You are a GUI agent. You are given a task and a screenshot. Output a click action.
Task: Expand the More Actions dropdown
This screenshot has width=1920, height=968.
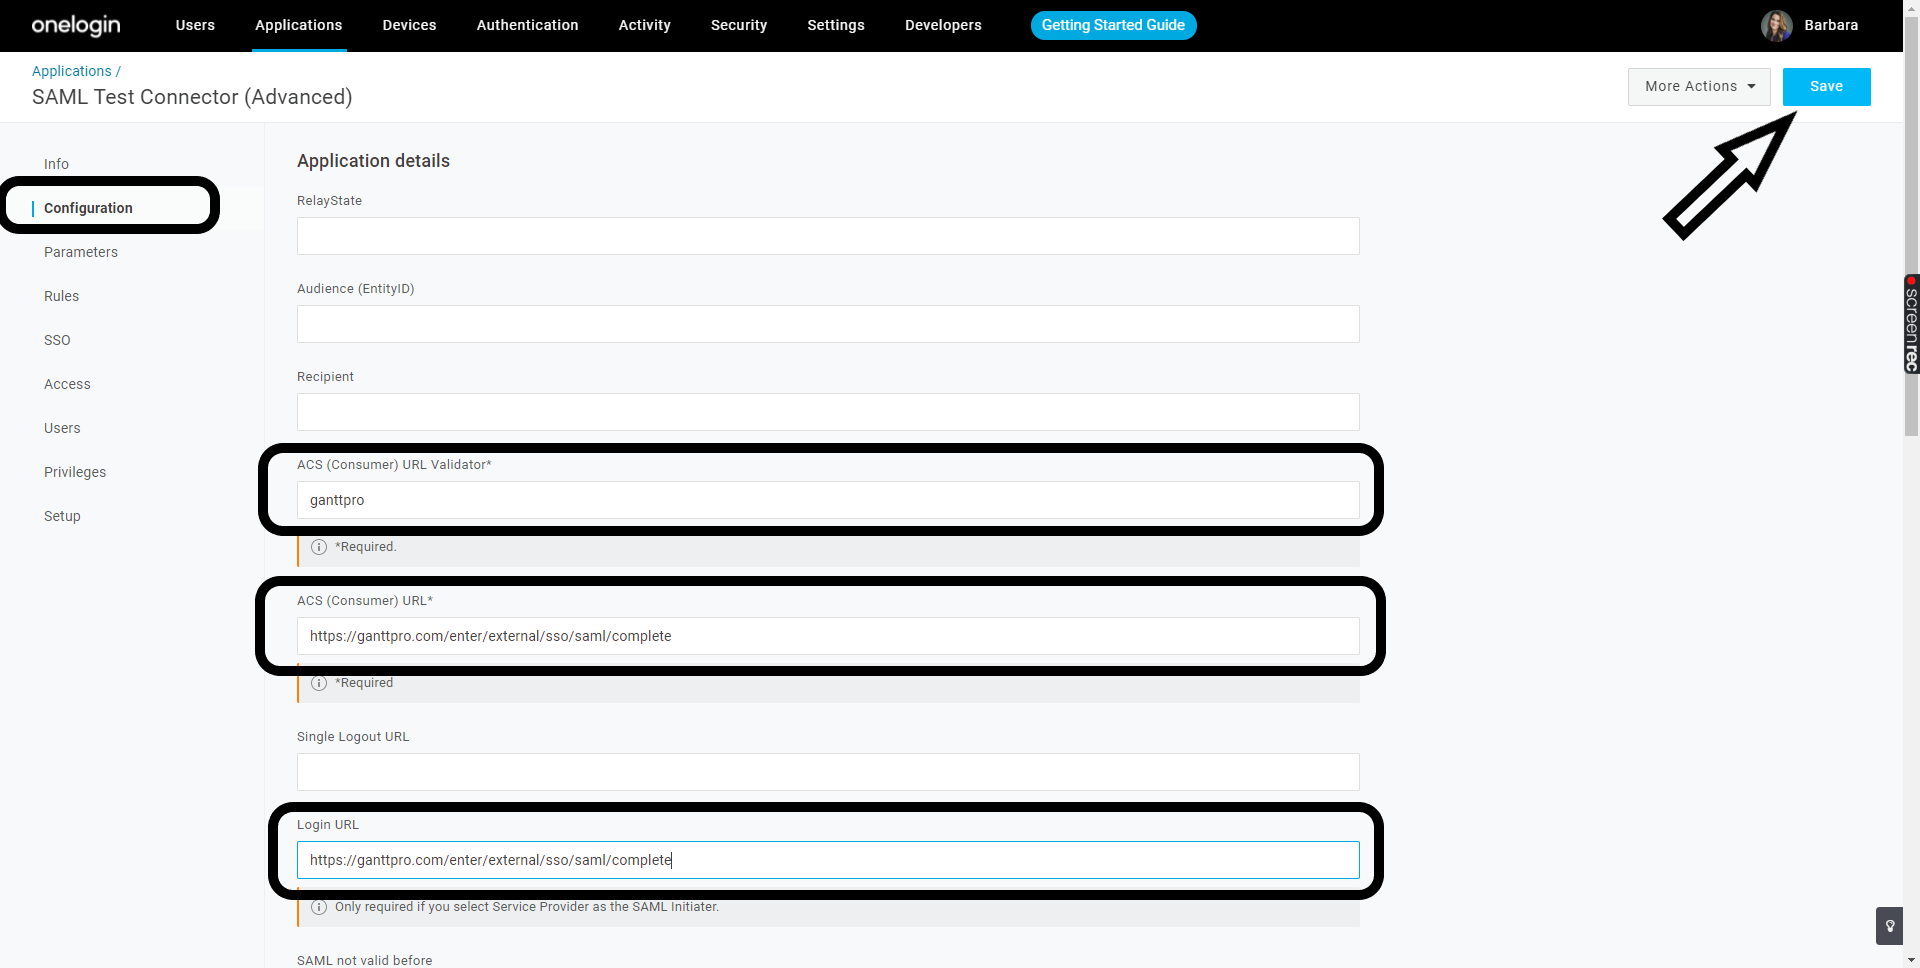click(x=1699, y=87)
